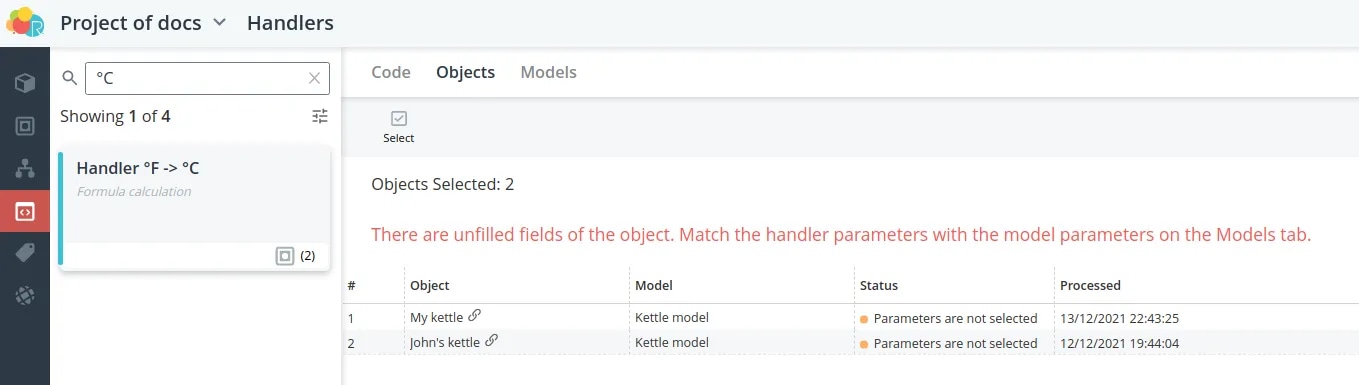This screenshot has width=1359, height=385.
Task: Open the tags sidebar icon
Action: [x=25, y=253]
